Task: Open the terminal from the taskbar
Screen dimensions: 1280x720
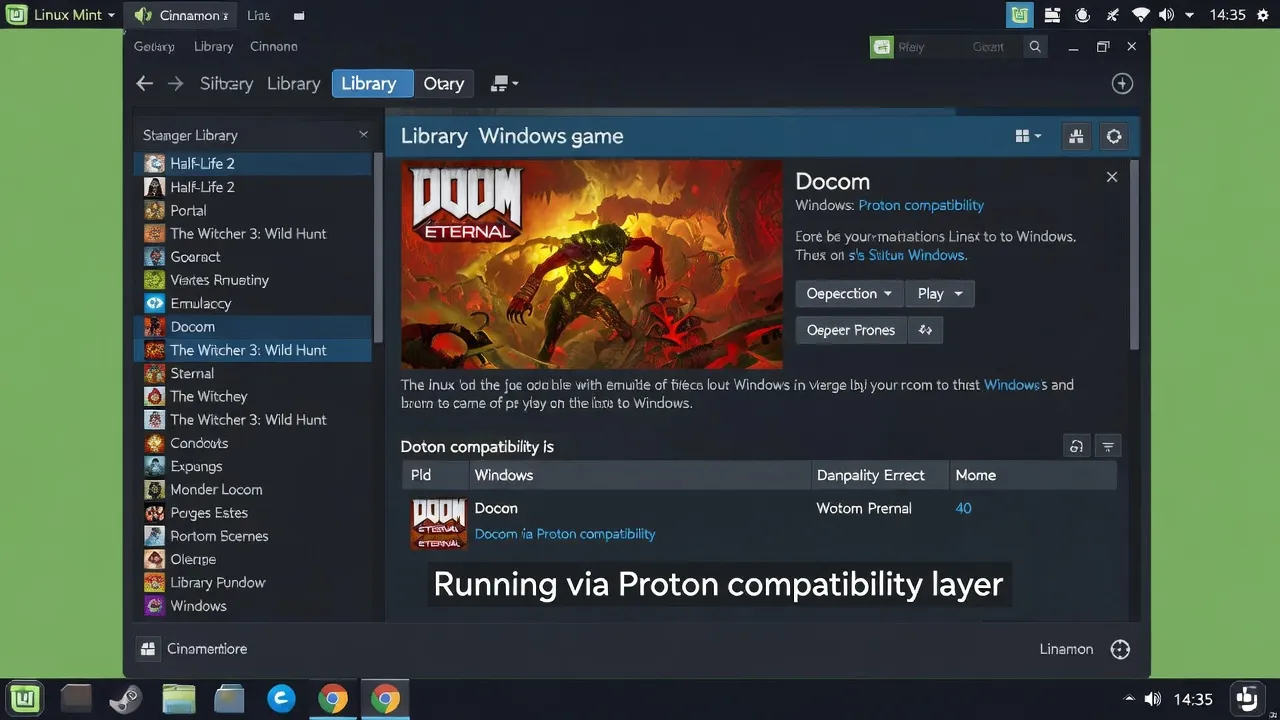Action: [76, 698]
